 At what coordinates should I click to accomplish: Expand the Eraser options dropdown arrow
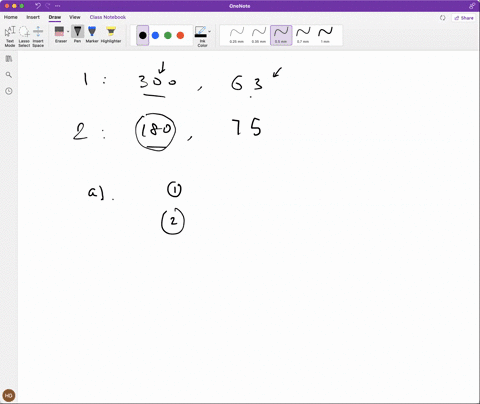coord(68,32)
